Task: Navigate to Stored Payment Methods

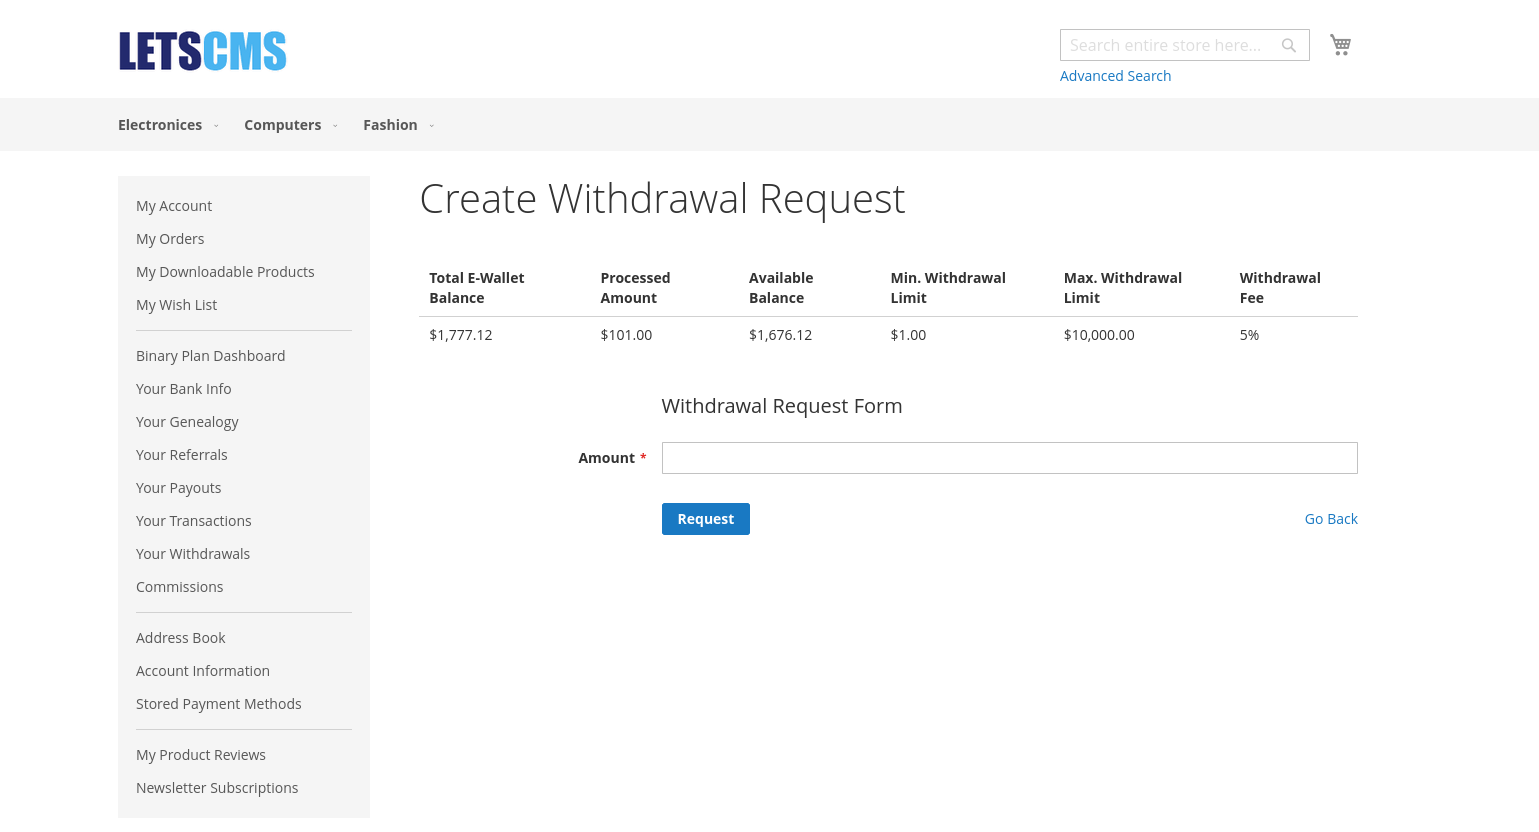Action: pos(218,704)
